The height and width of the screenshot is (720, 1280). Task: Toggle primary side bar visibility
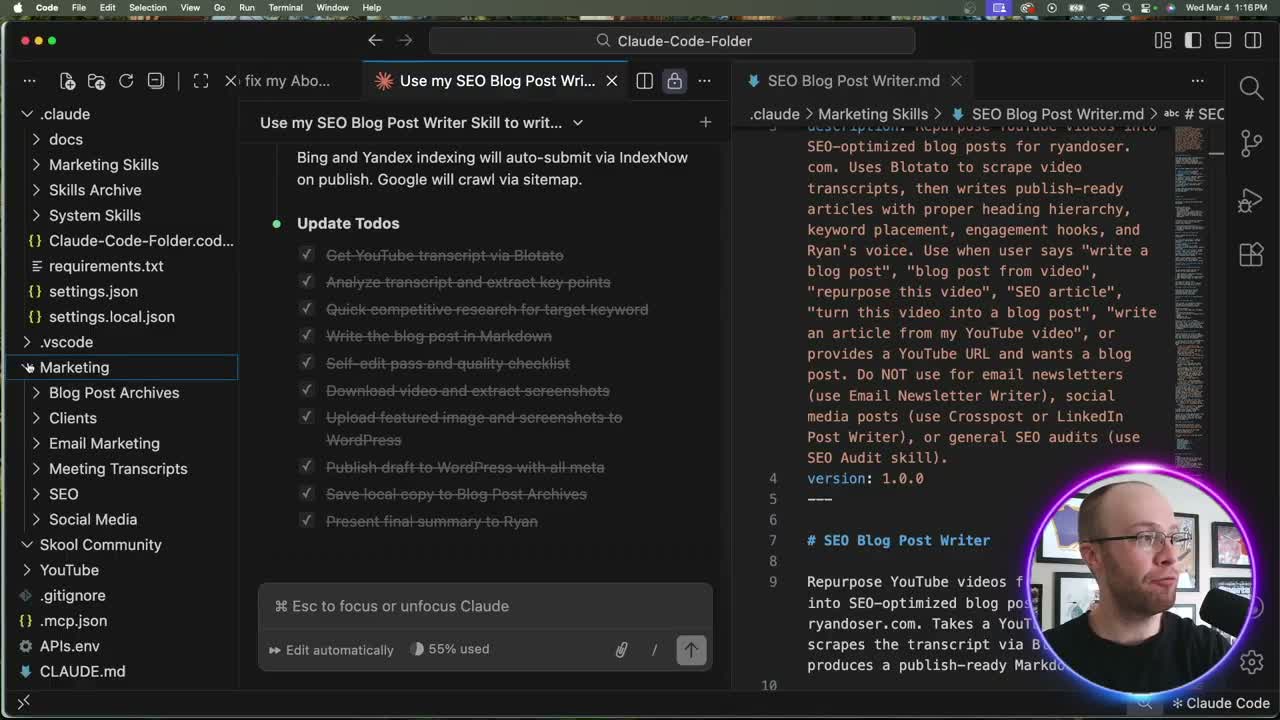[1193, 41]
